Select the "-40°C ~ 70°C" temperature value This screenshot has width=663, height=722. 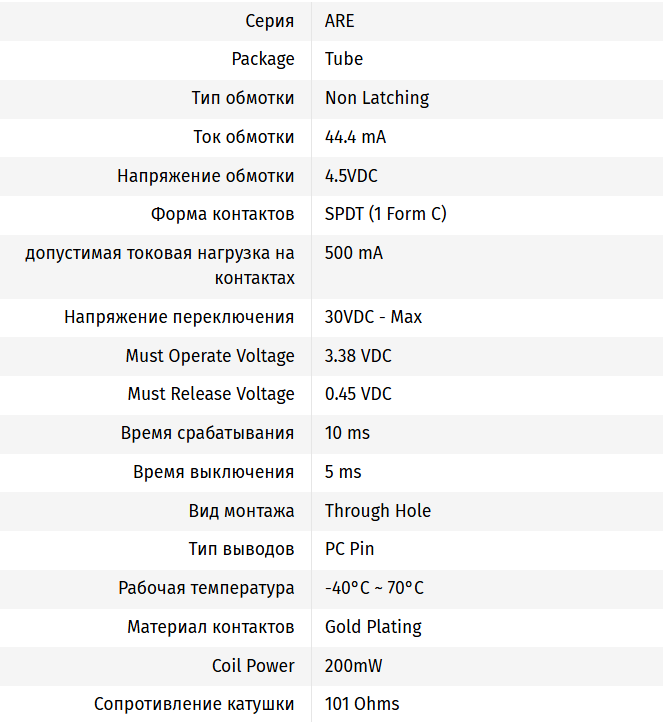pos(374,588)
